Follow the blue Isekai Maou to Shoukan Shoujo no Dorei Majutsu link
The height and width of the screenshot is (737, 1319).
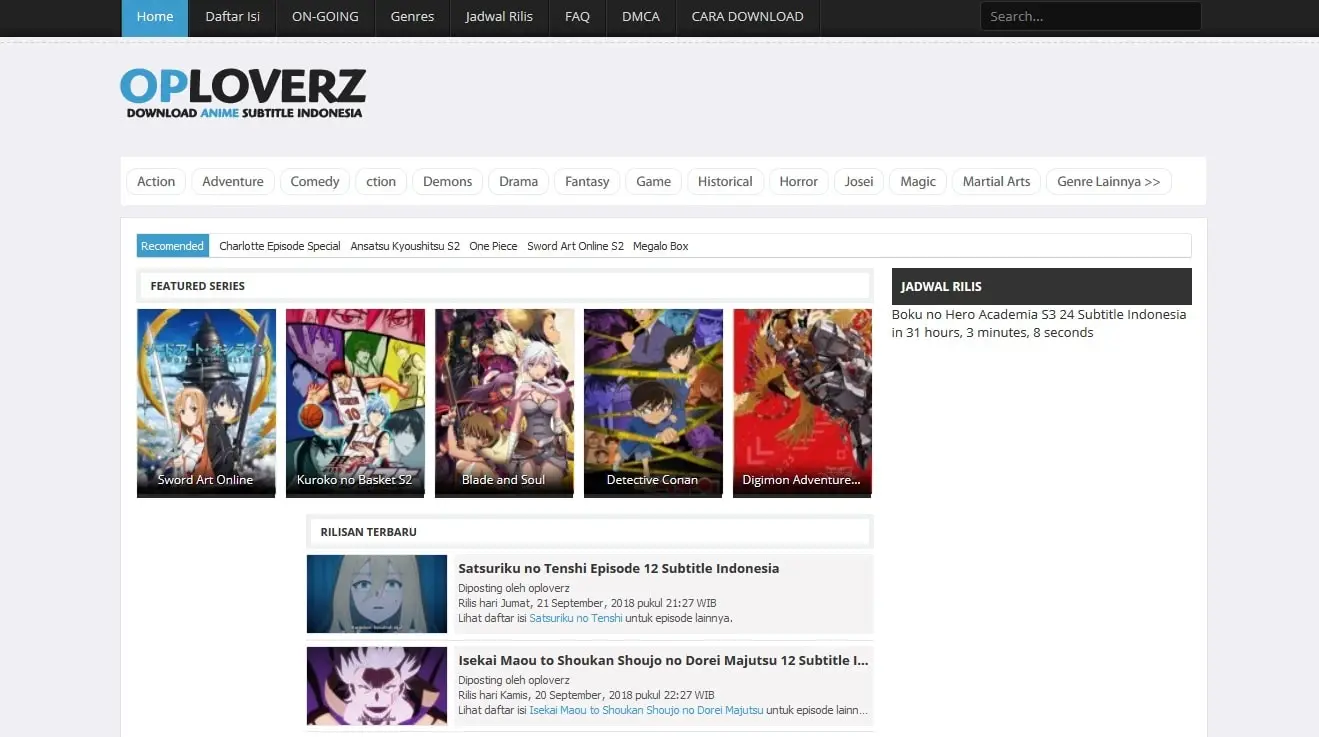(646, 710)
